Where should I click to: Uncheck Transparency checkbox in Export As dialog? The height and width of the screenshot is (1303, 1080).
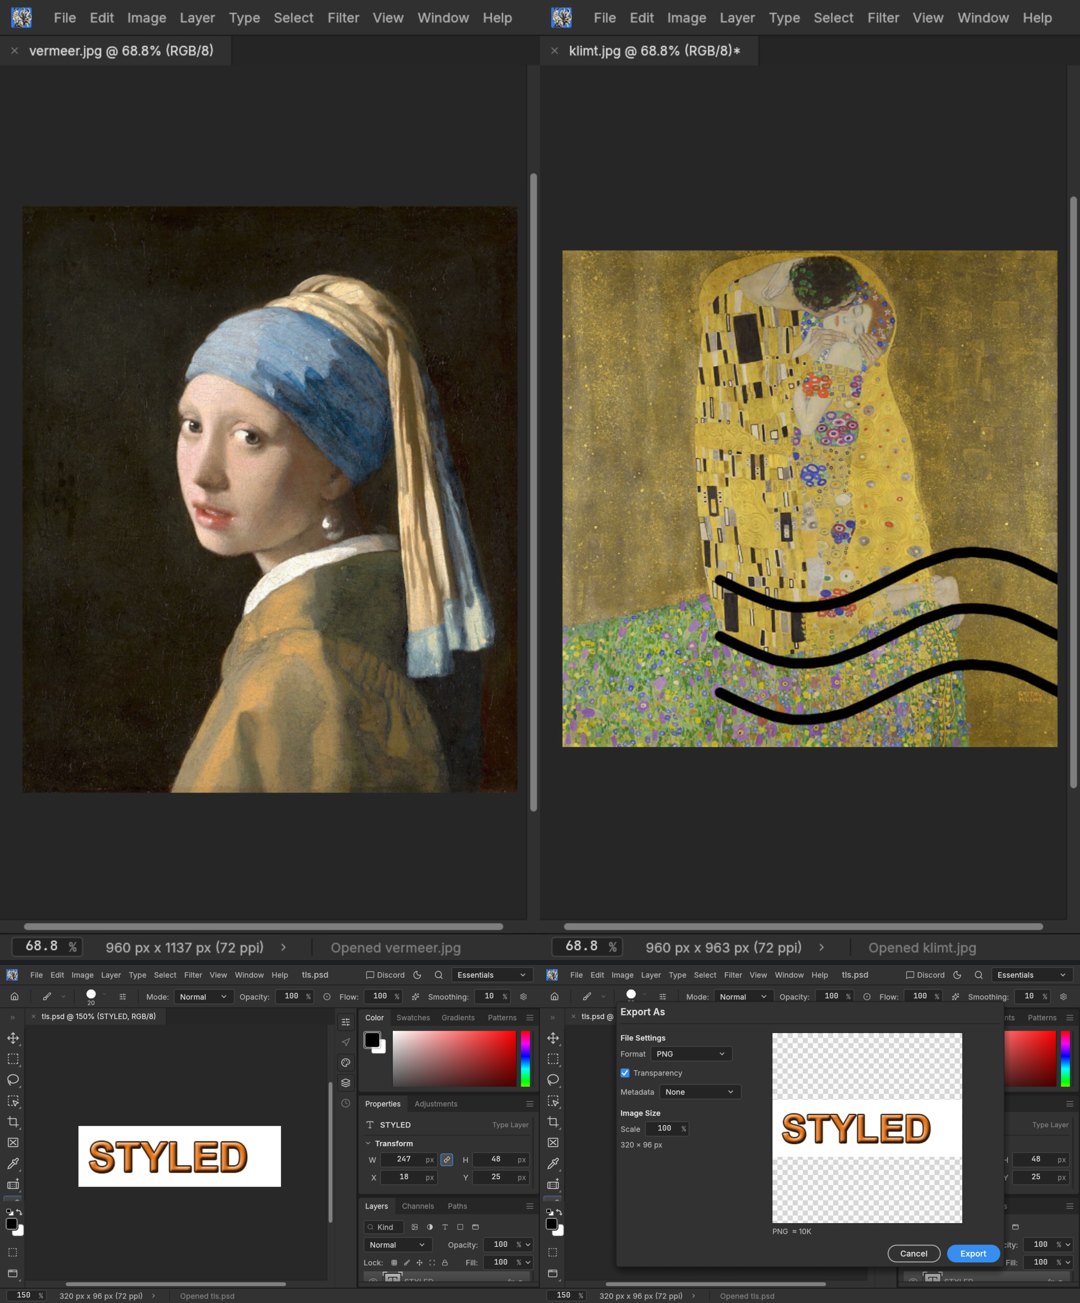[625, 1073]
